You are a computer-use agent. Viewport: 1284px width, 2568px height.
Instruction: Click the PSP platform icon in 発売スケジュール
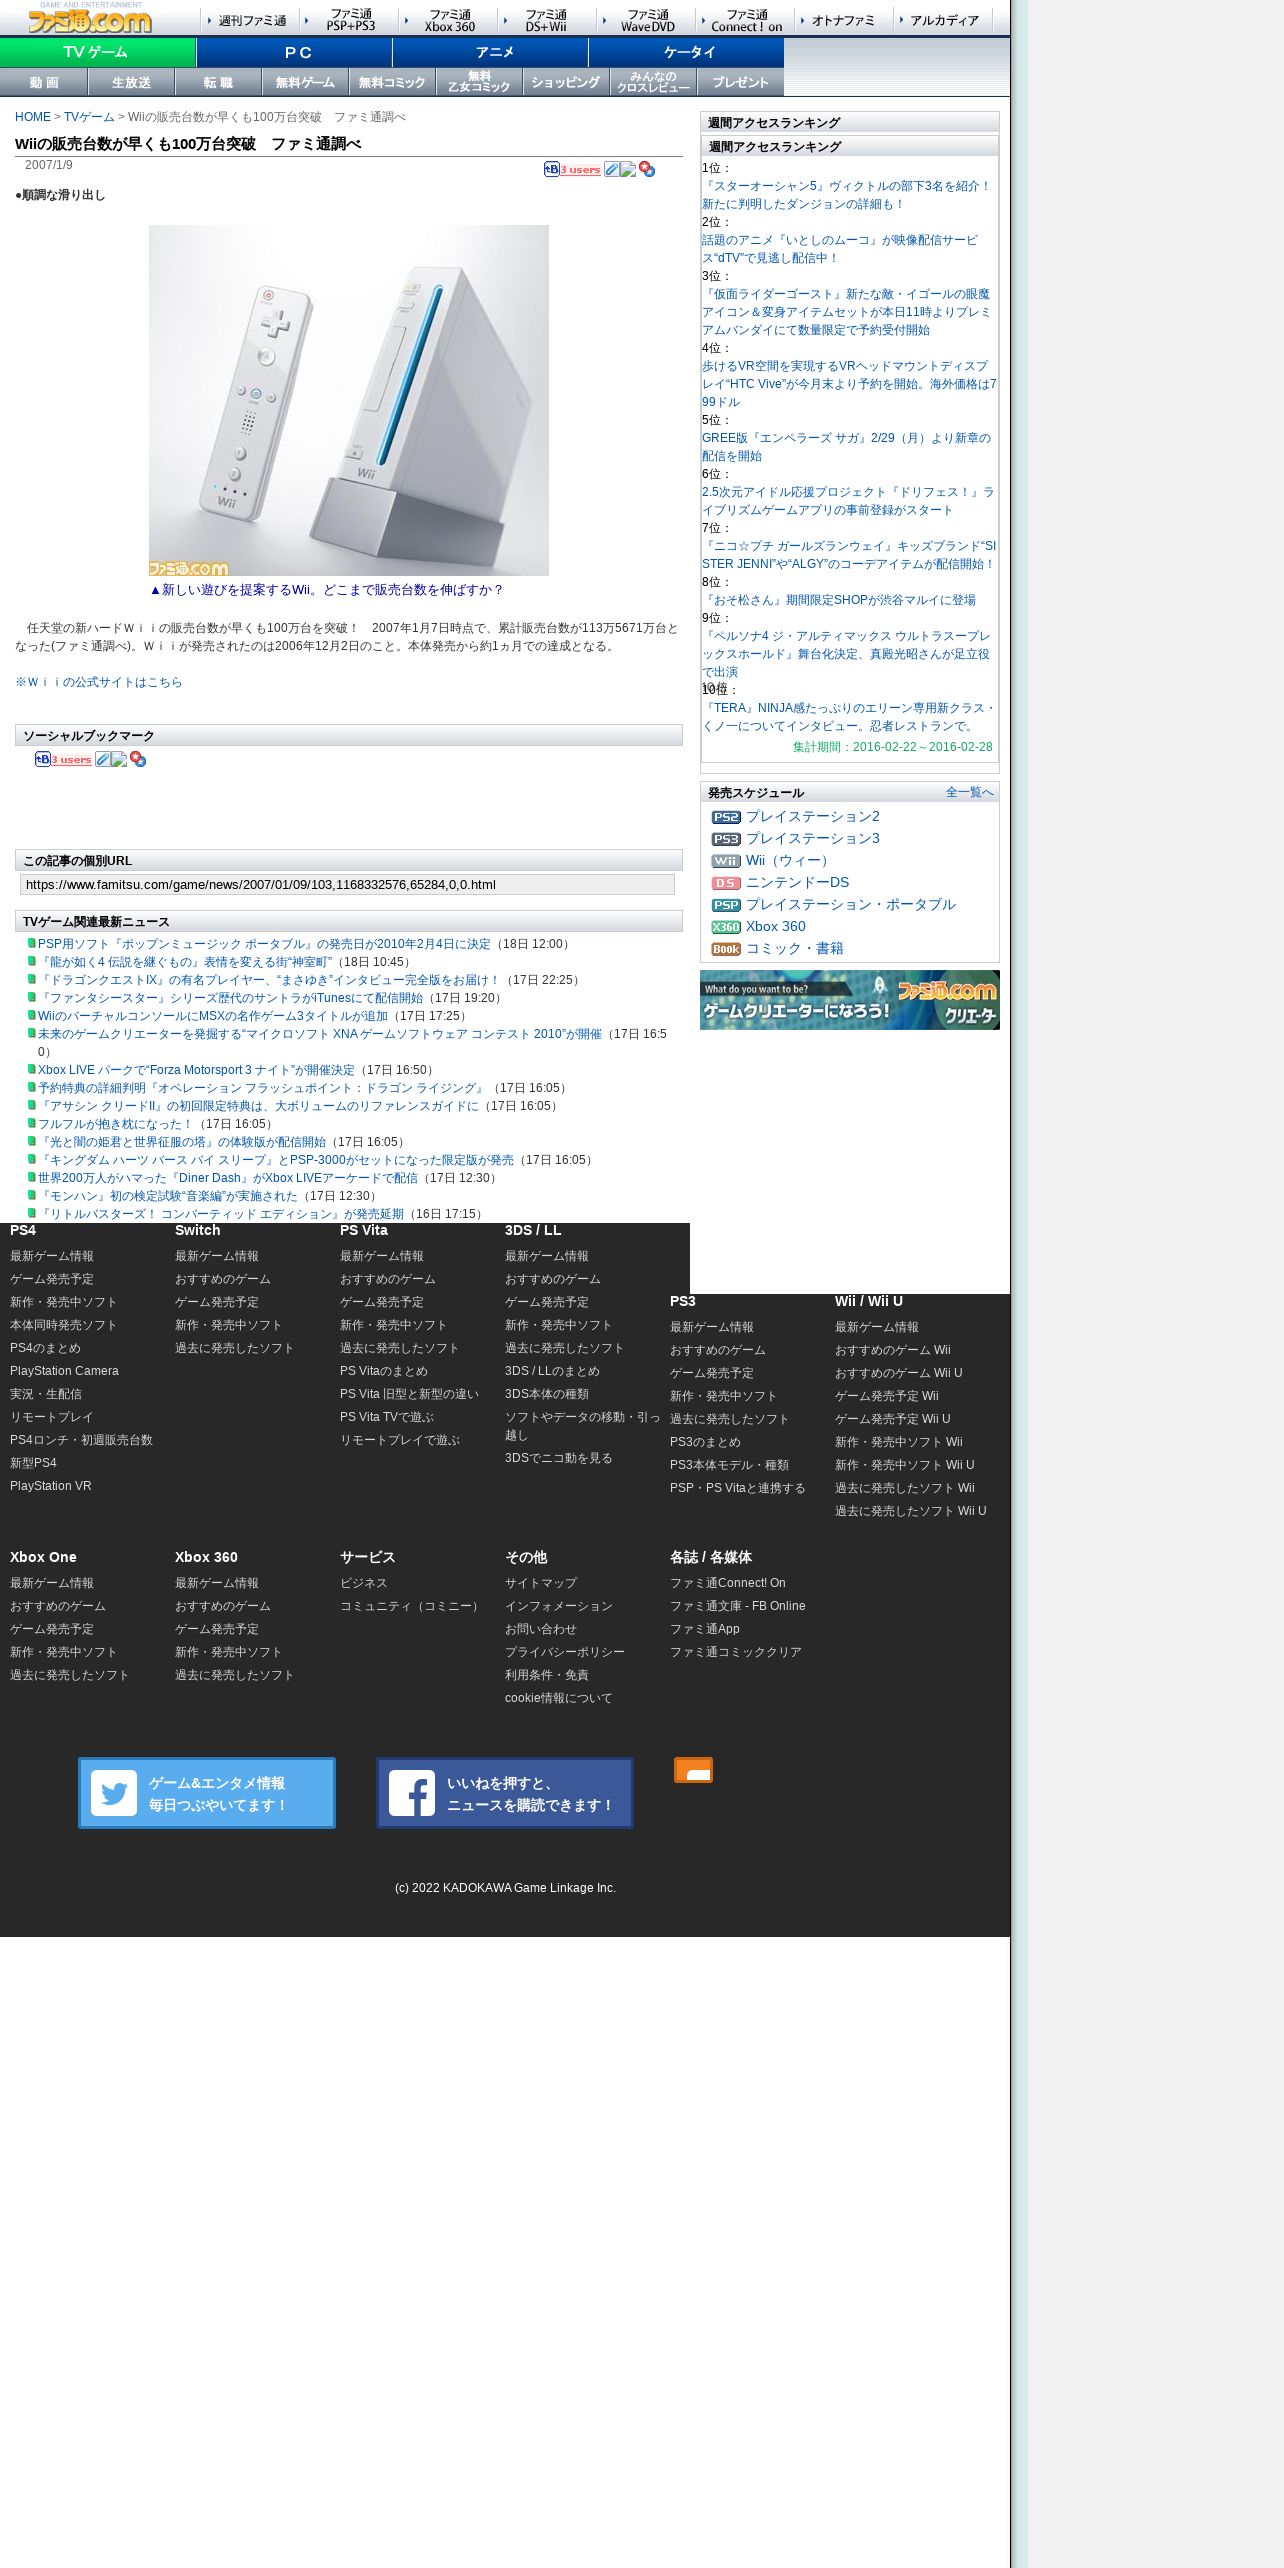[726, 905]
